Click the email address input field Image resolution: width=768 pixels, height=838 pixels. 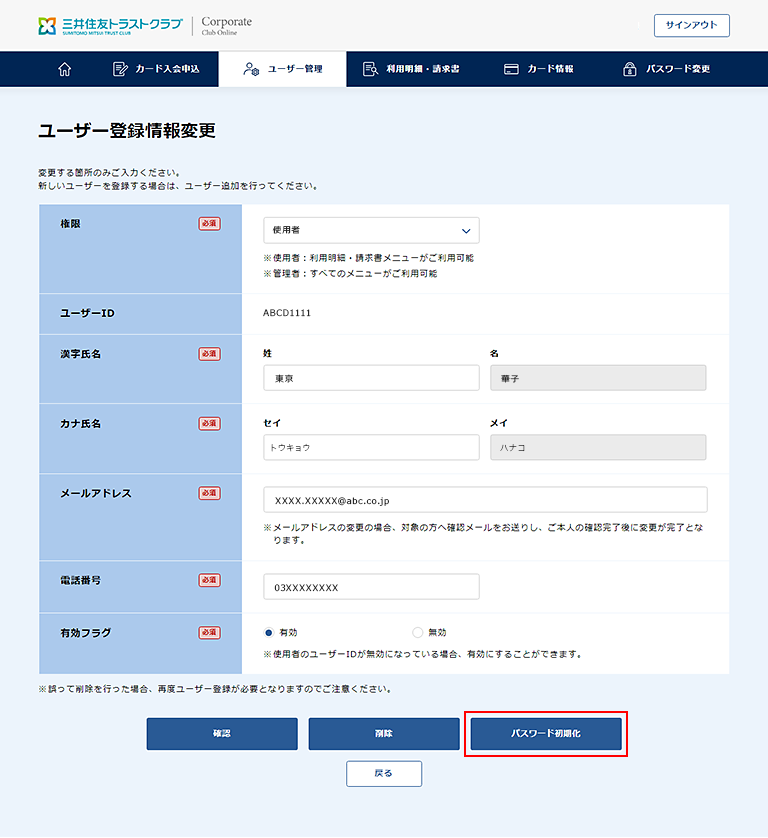(485, 500)
